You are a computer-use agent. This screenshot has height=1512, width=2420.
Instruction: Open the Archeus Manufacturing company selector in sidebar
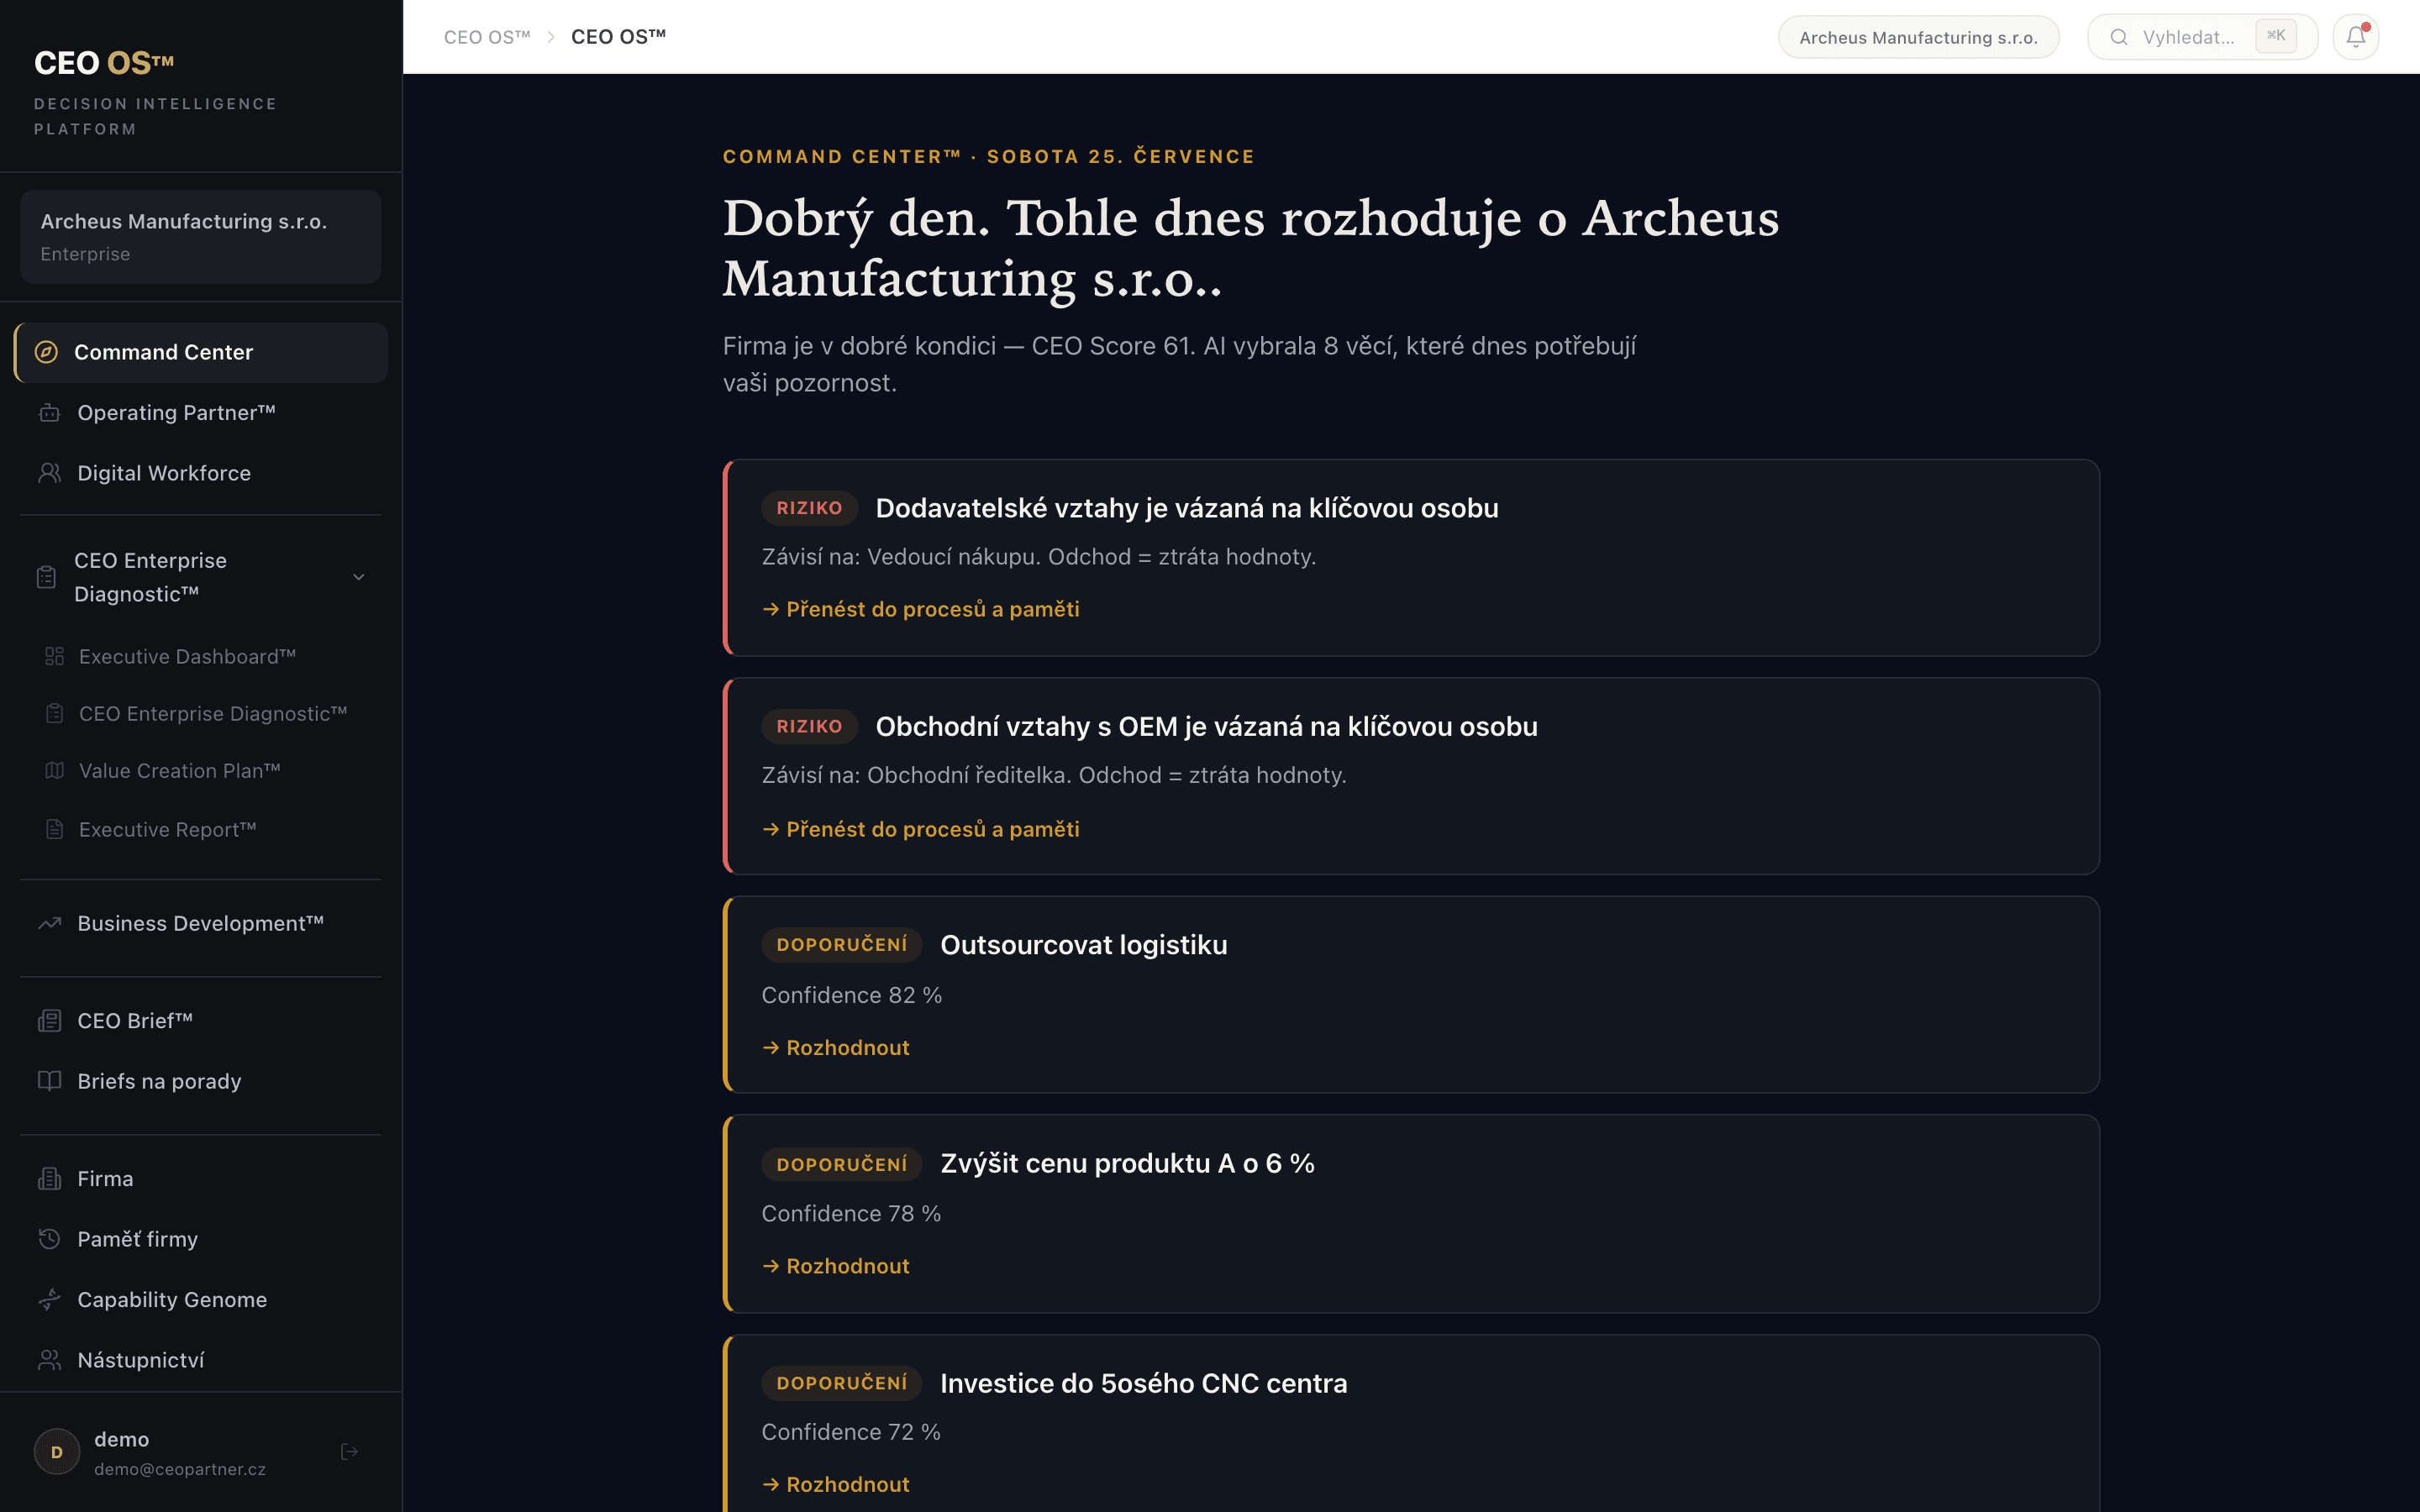(x=200, y=237)
